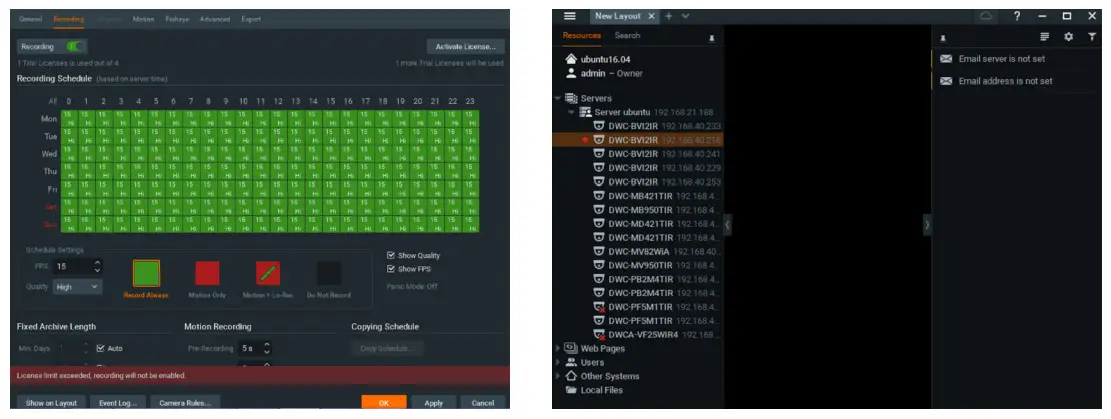Open the layout tabs dropdown chevron
The width and height of the screenshot is (1111, 419).
tap(685, 16)
